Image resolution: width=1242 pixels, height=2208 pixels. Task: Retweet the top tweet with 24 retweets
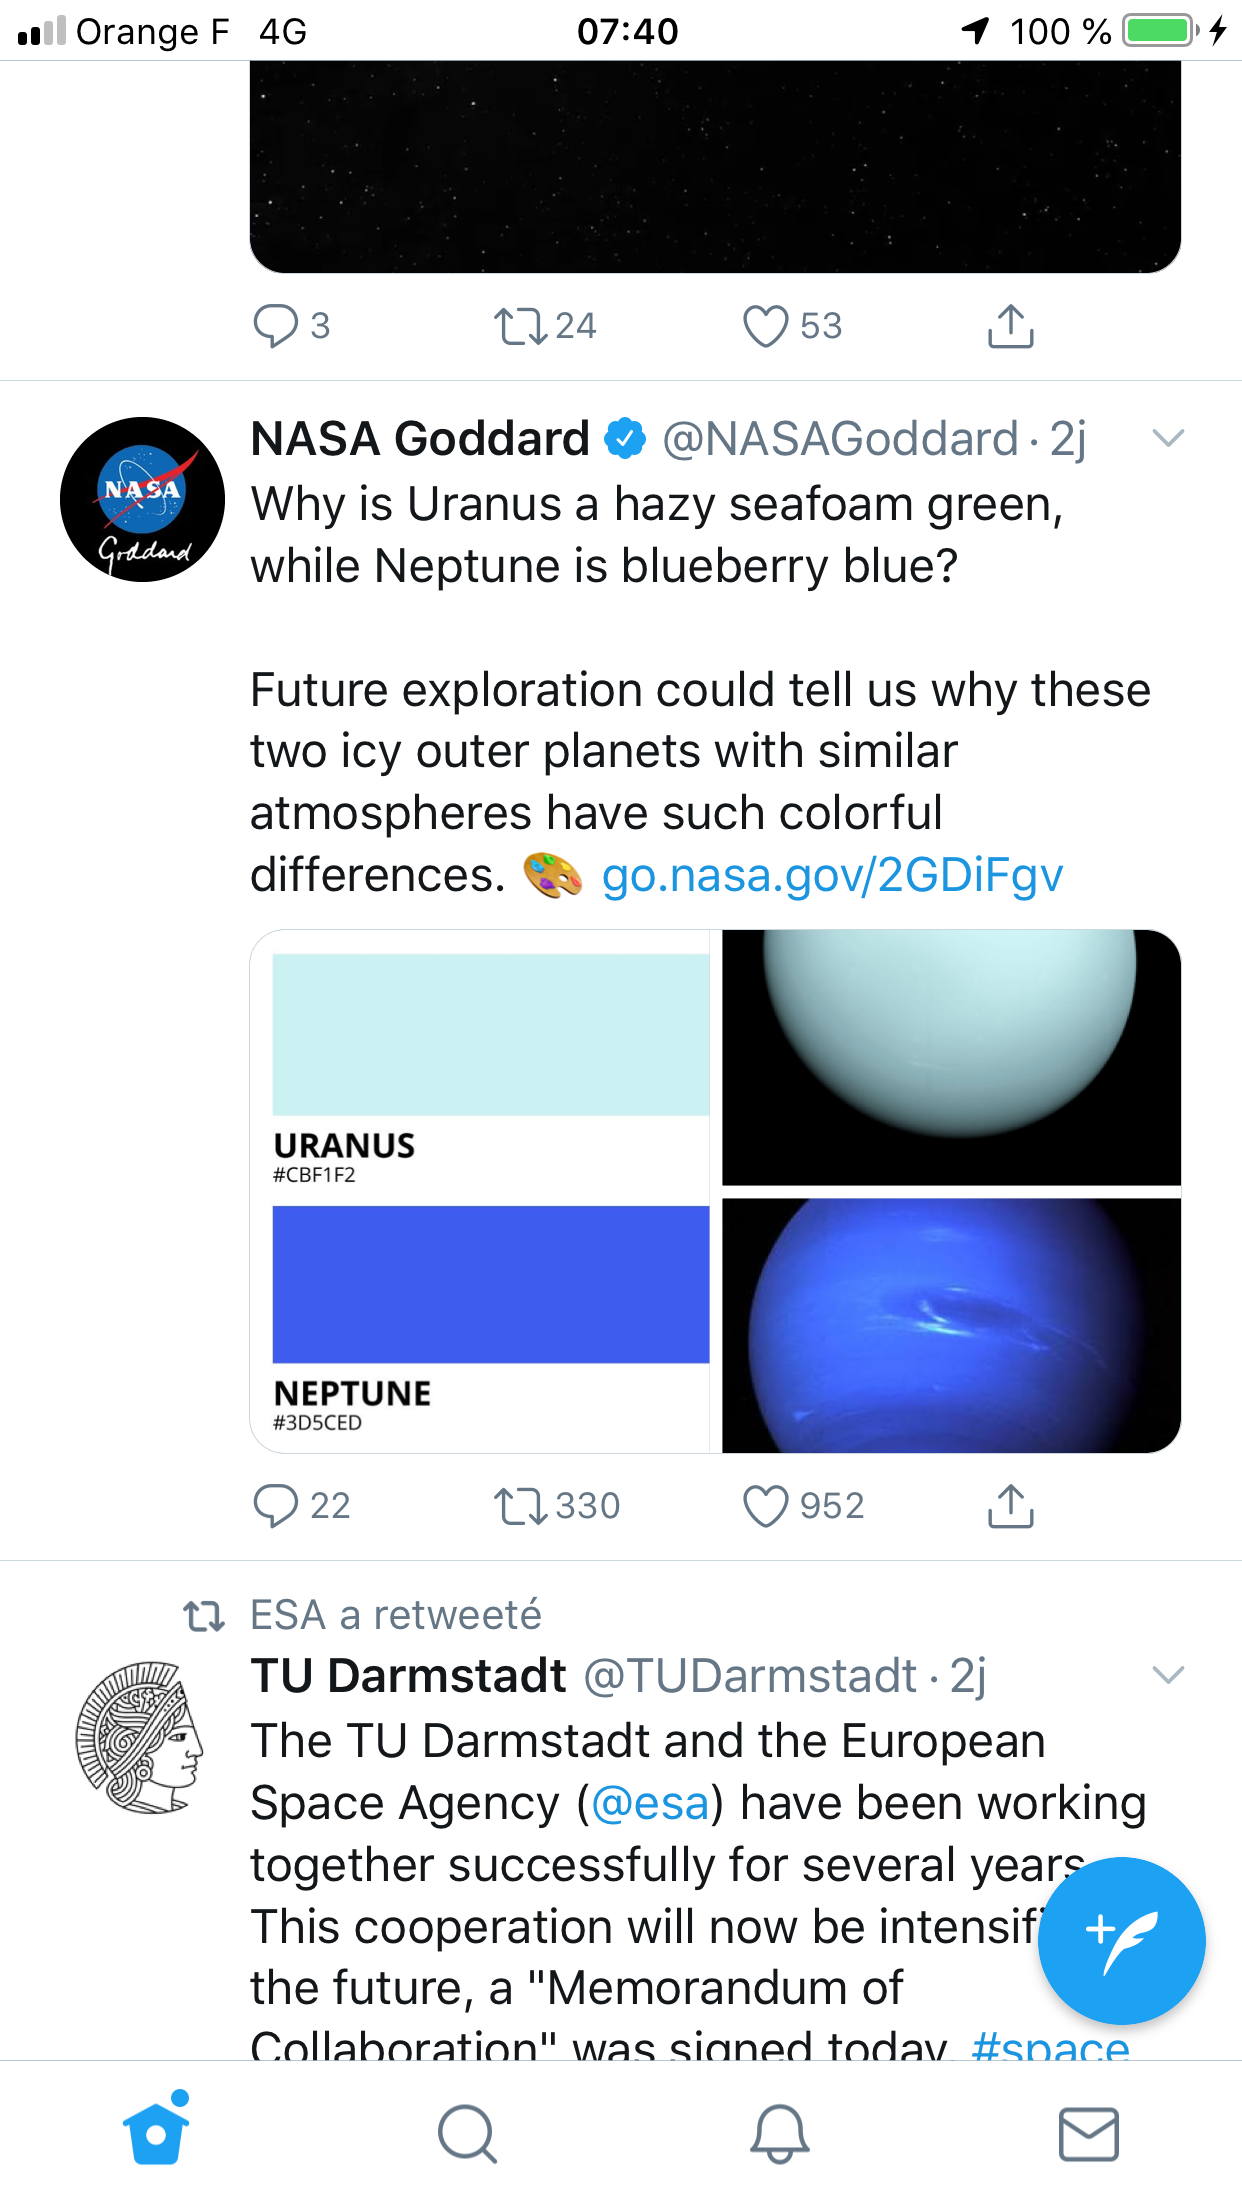tap(520, 326)
